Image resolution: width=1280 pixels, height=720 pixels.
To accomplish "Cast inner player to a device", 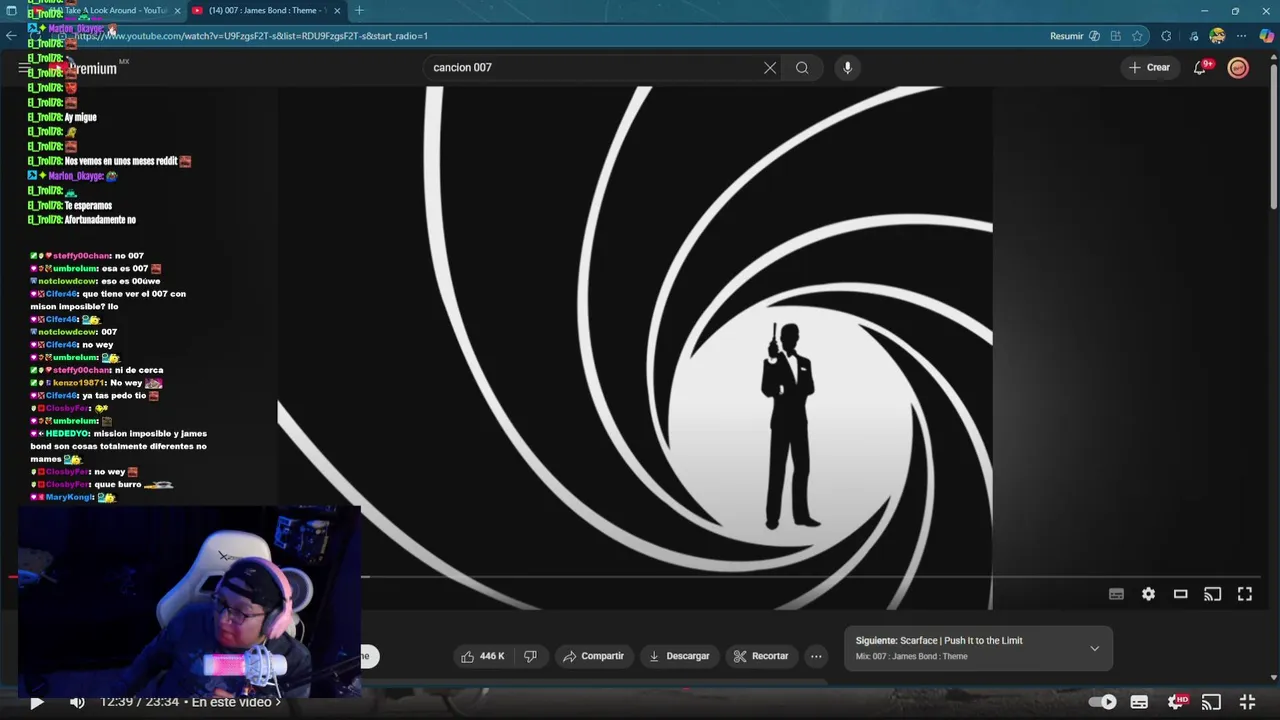I will coord(1212,594).
